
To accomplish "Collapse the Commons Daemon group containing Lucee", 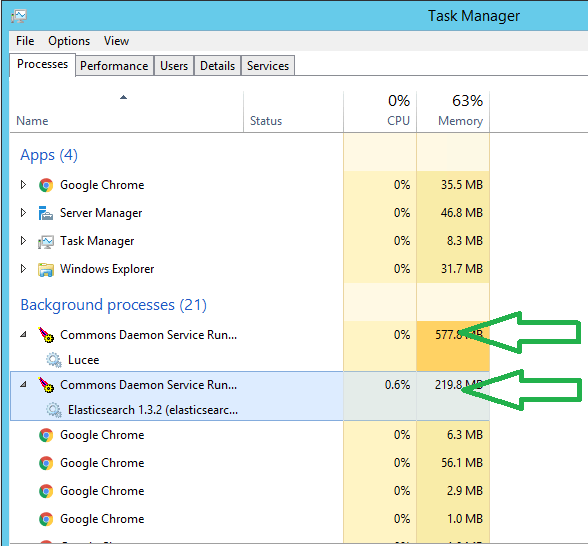I will [x=23, y=334].
